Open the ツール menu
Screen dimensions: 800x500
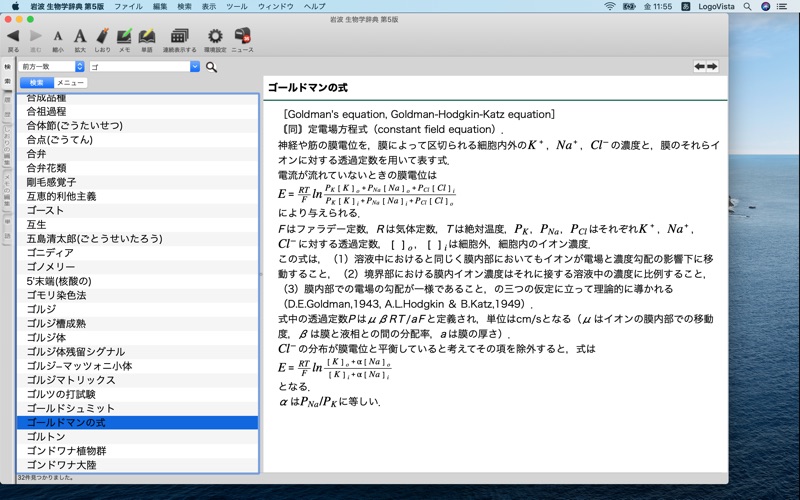click(x=237, y=6)
